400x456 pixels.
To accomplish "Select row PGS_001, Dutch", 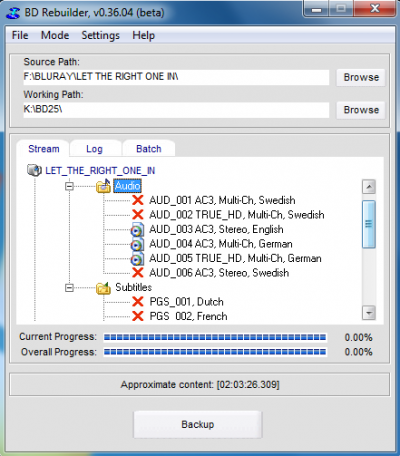I will click(186, 302).
